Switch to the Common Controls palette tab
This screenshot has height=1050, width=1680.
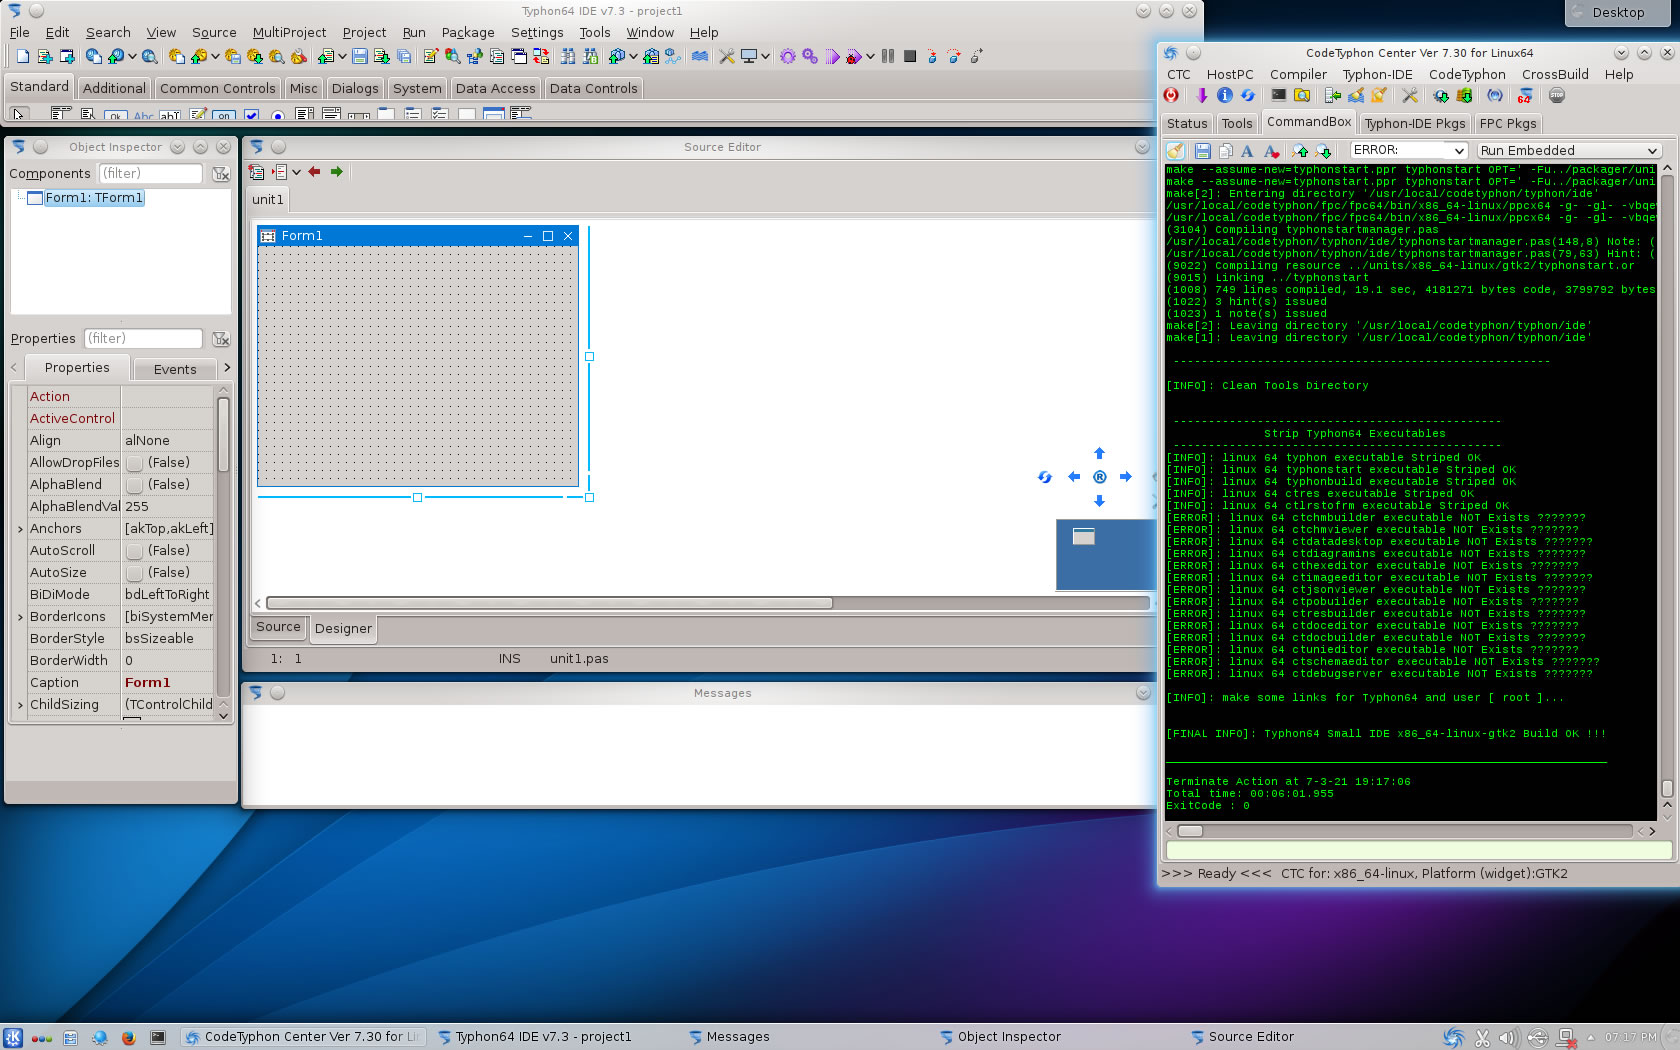(x=217, y=88)
